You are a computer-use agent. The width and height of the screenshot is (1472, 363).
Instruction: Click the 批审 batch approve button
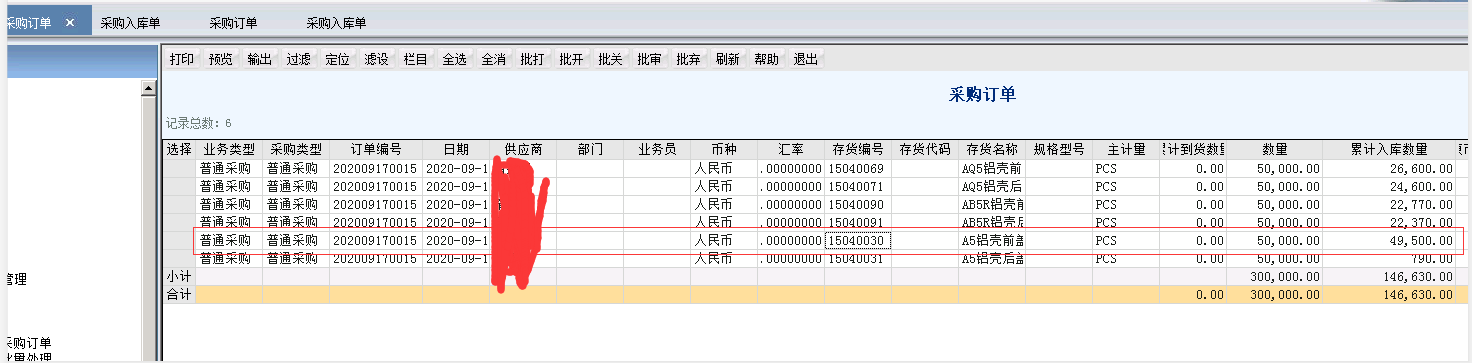click(x=650, y=60)
